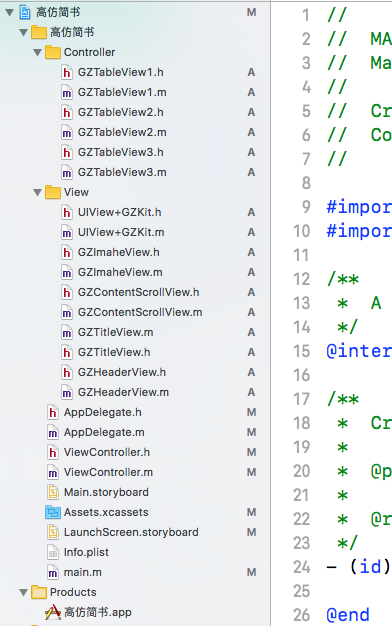
Task: Open GZHeaderView.m file
Action: click(x=123, y=392)
